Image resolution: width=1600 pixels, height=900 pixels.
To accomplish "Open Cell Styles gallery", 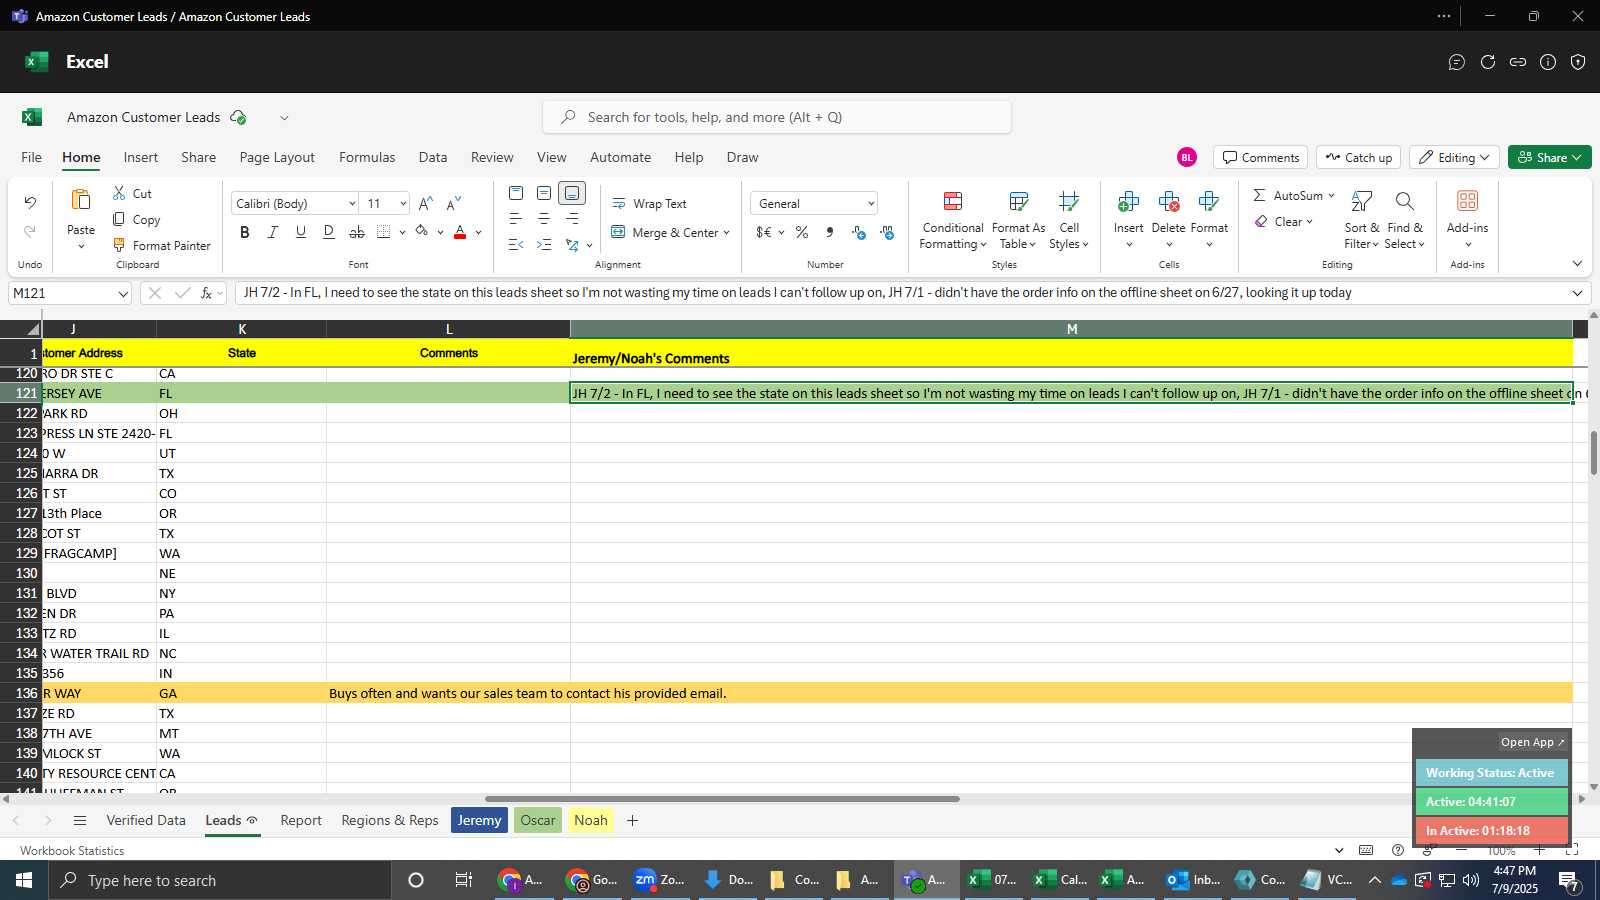I will [x=1069, y=220].
